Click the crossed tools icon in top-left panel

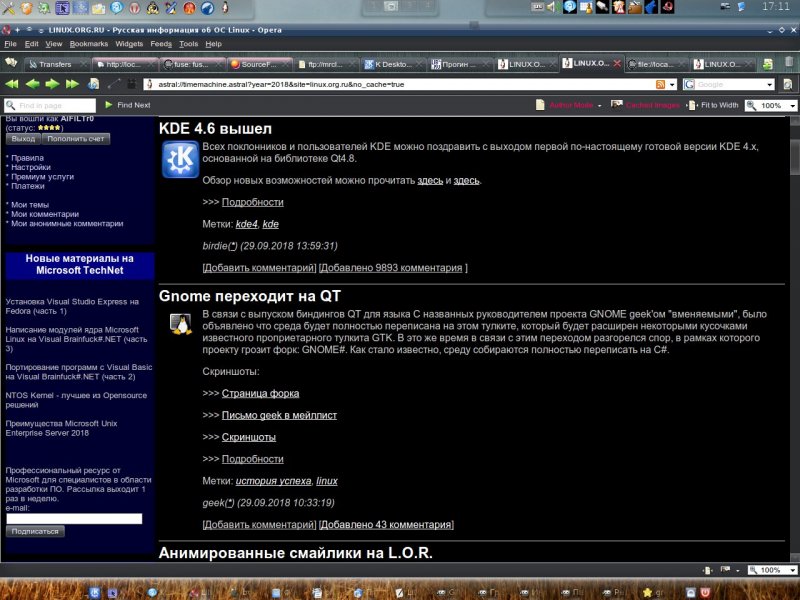point(9,8)
